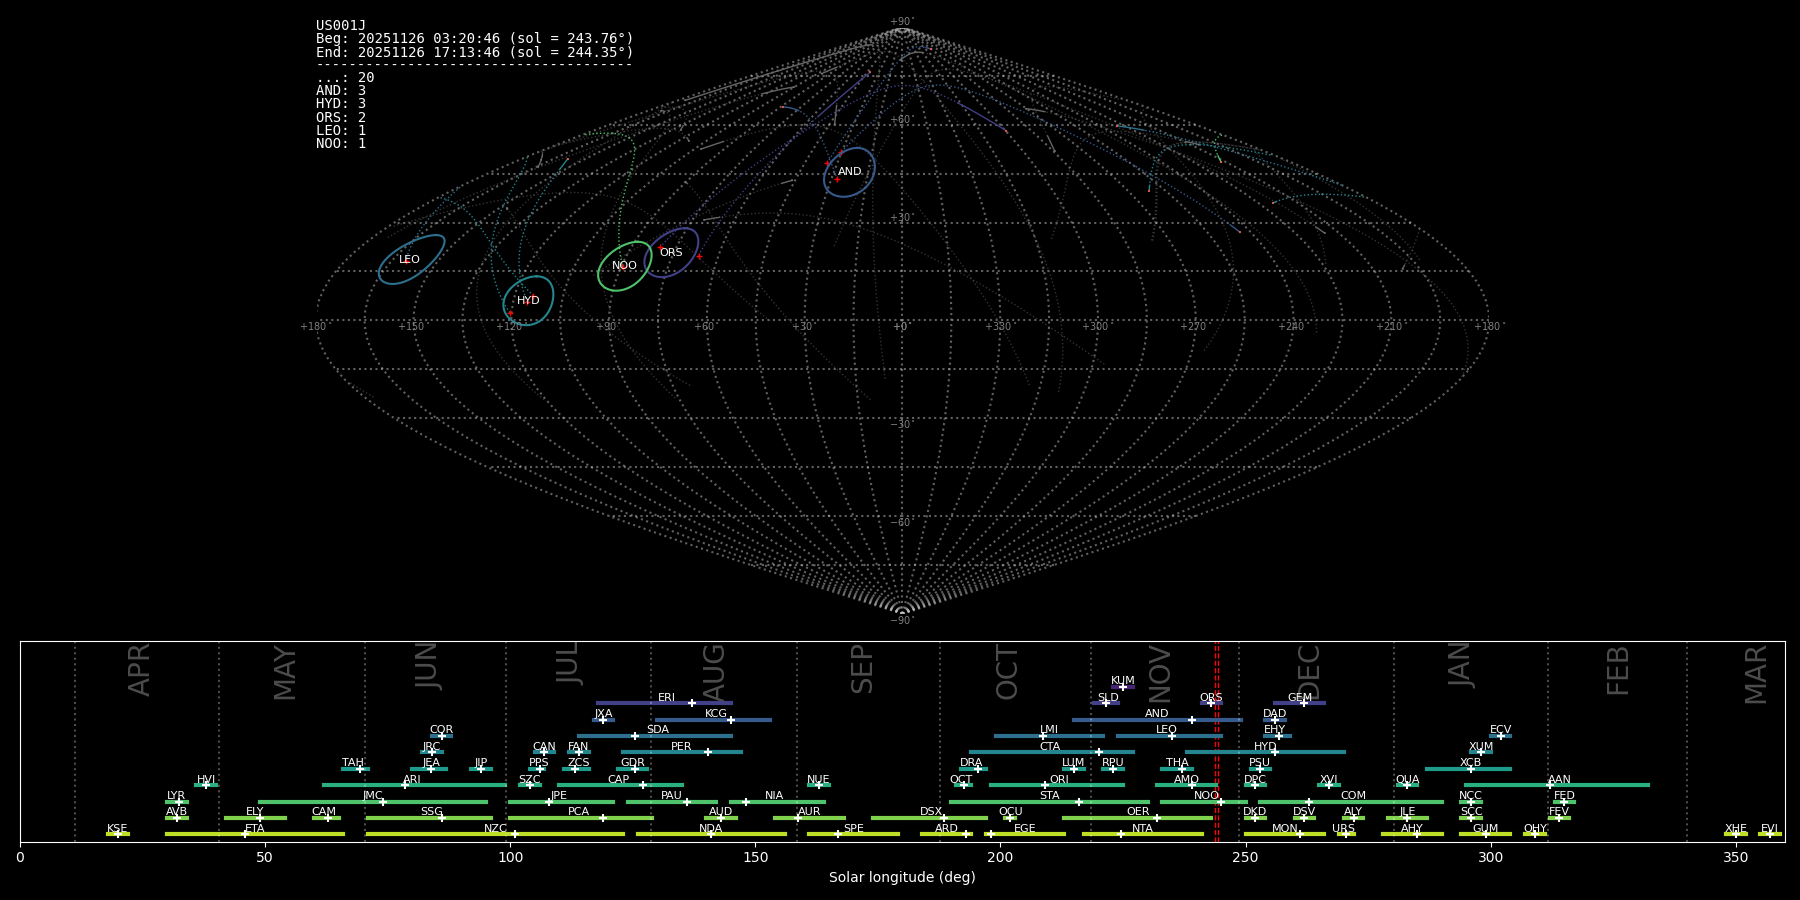Select the LEO radiant ellipse
This screenshot has width=1800, height=900.
(411, 260)
